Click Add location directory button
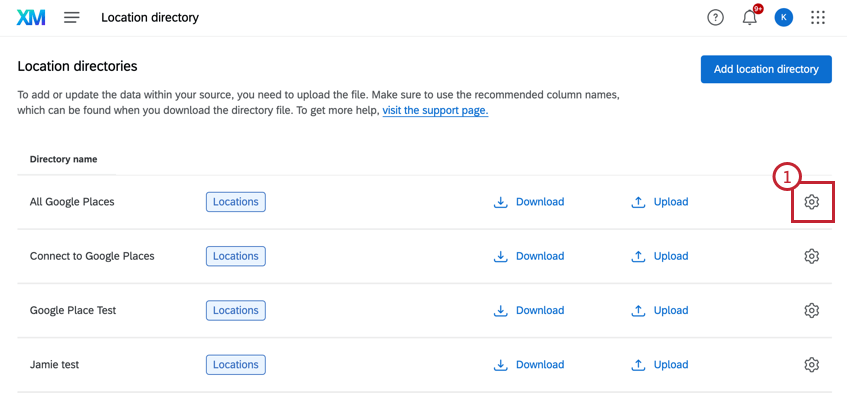The image size is (847, 393). [x=766, y=69]
